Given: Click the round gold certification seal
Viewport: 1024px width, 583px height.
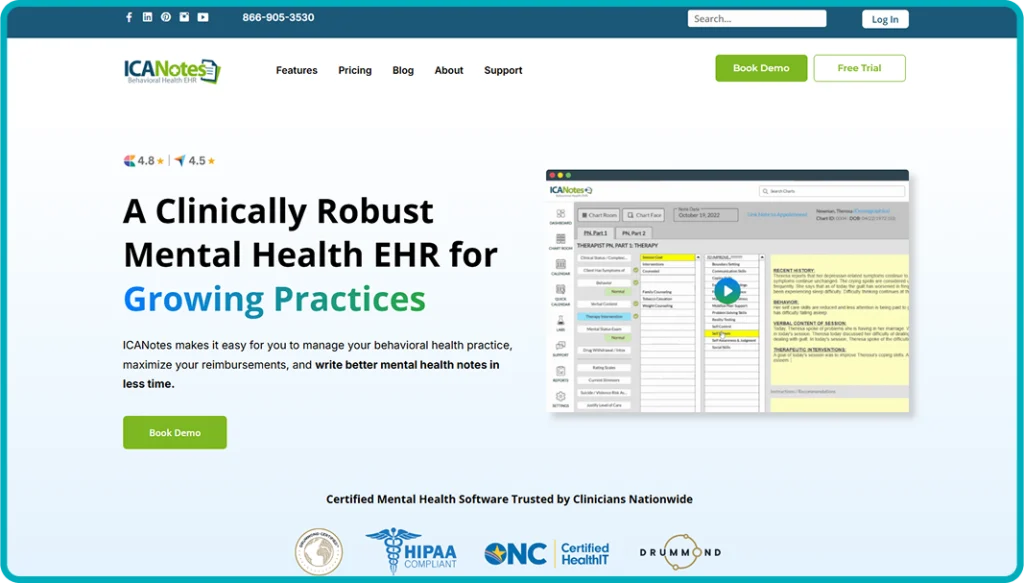Looking at the screenshot, I should [319, 552].
